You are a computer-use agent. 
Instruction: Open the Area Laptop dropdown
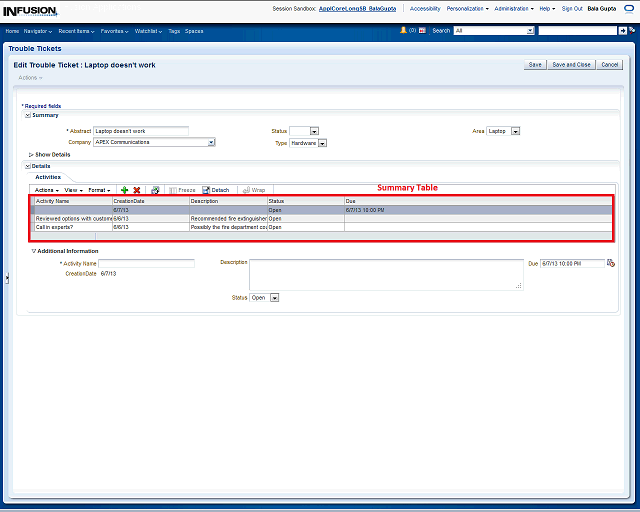pos(515,131)
